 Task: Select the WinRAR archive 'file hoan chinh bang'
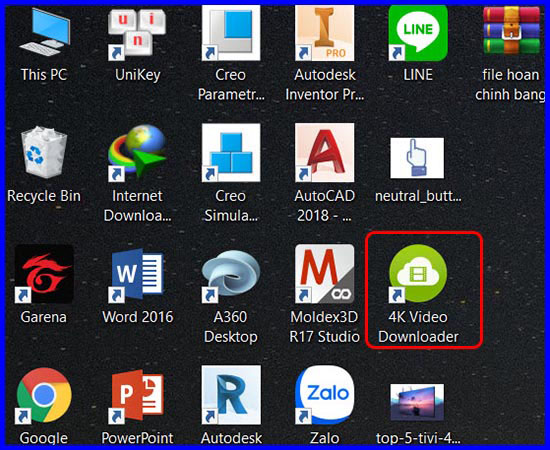[x=511, y=31]
